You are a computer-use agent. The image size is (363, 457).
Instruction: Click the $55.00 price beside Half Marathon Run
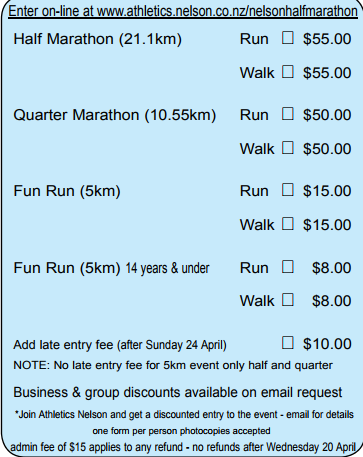(327, 39)
